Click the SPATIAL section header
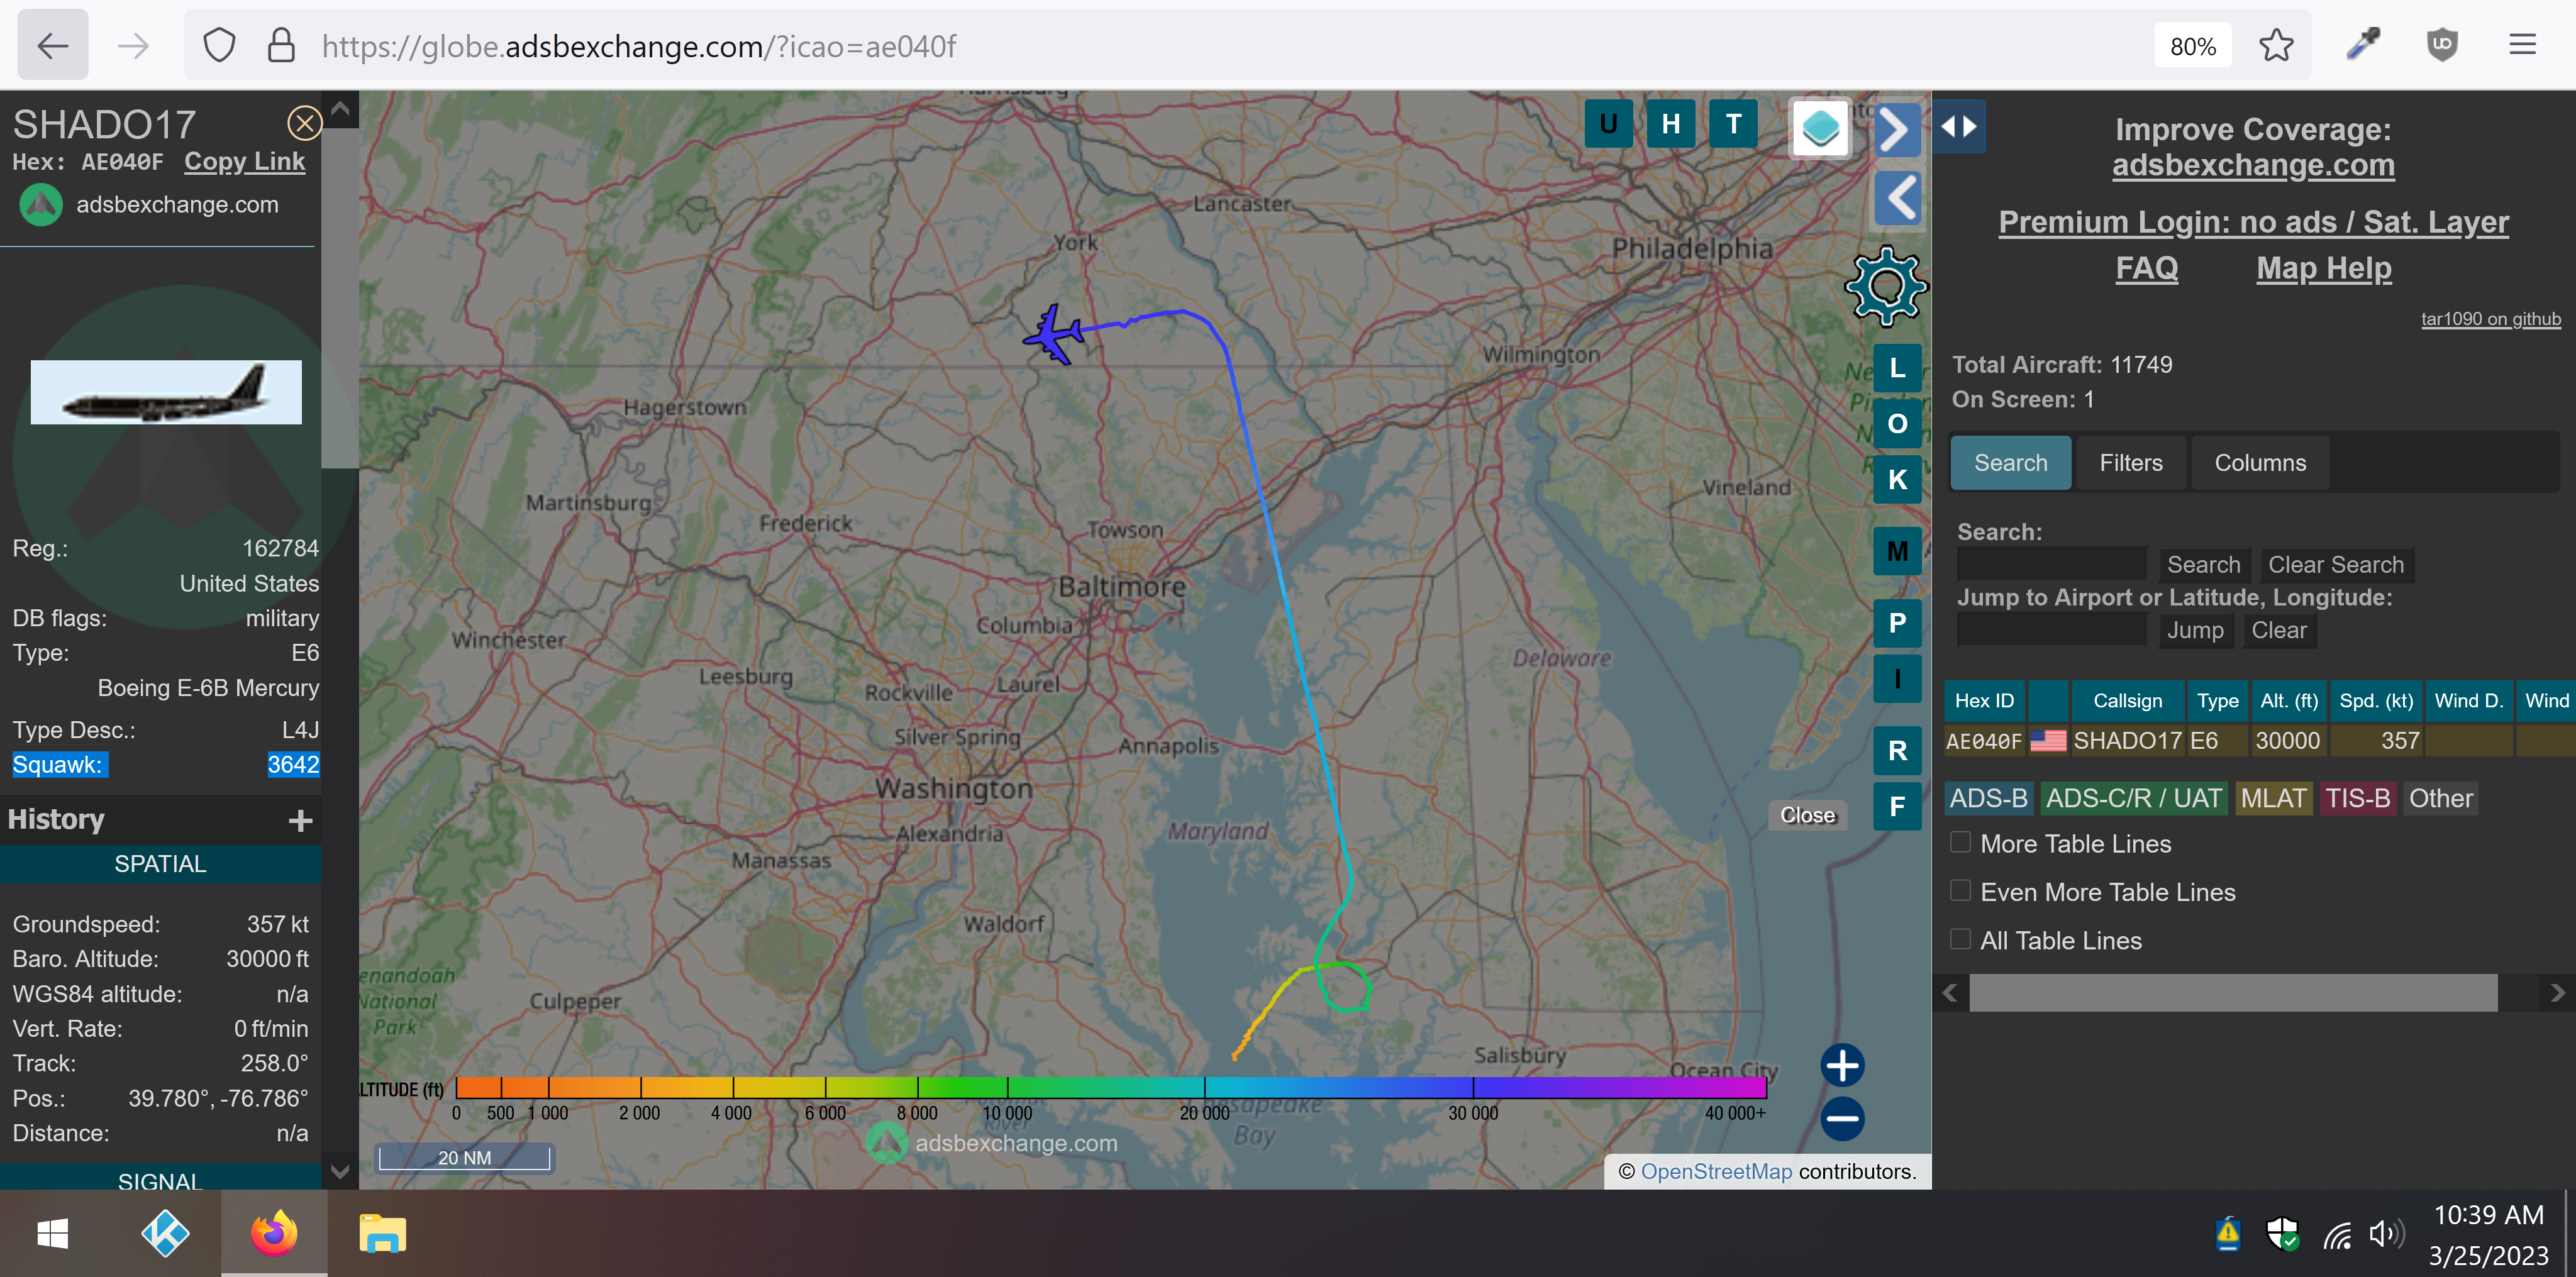The image size is (2576, 1277). pos(160,865)
